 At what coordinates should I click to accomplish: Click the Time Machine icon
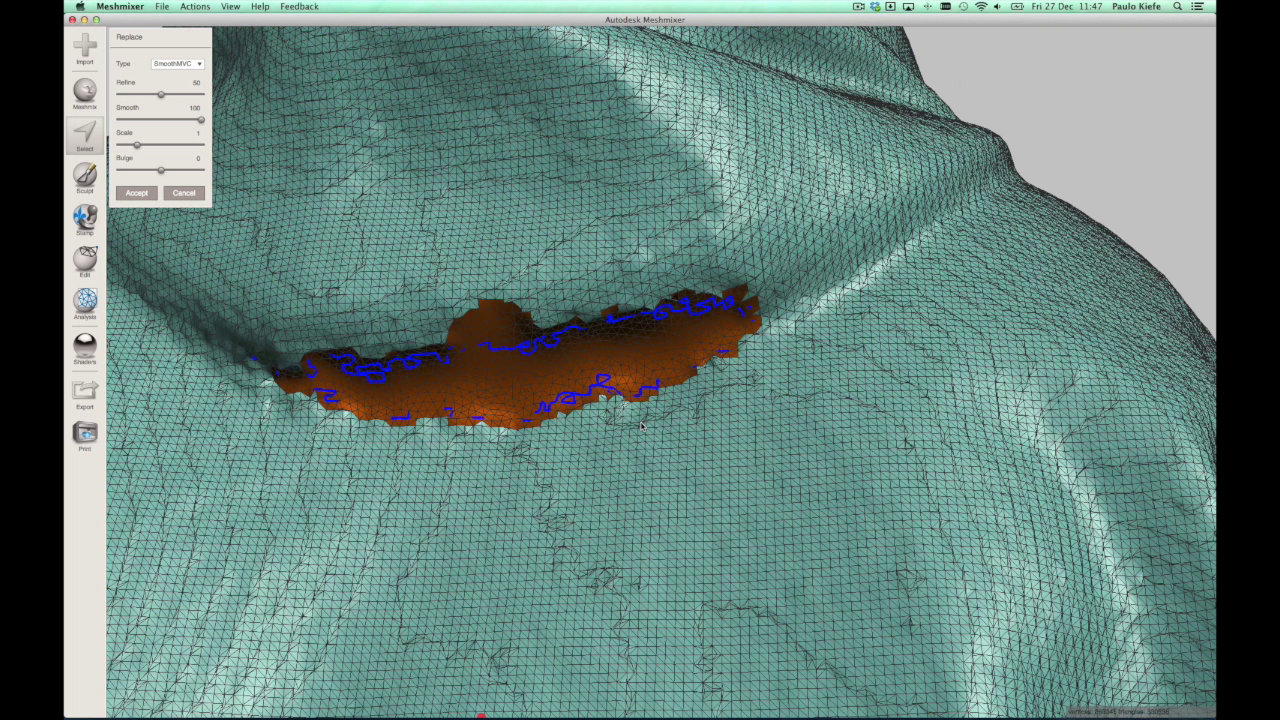(x=963, y=6)
